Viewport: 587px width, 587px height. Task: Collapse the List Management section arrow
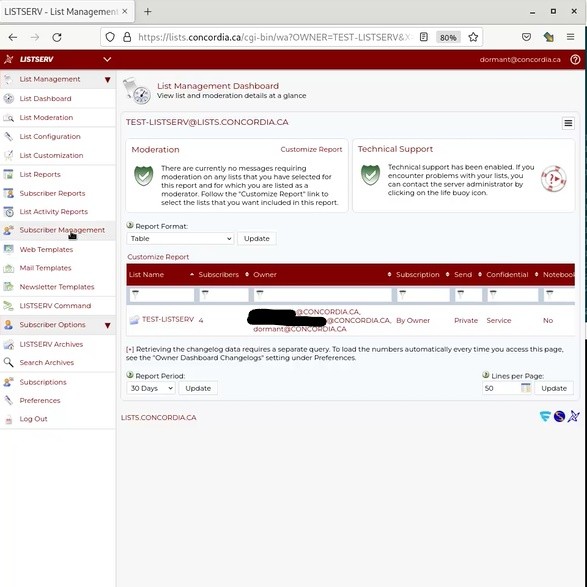(107, 79)
